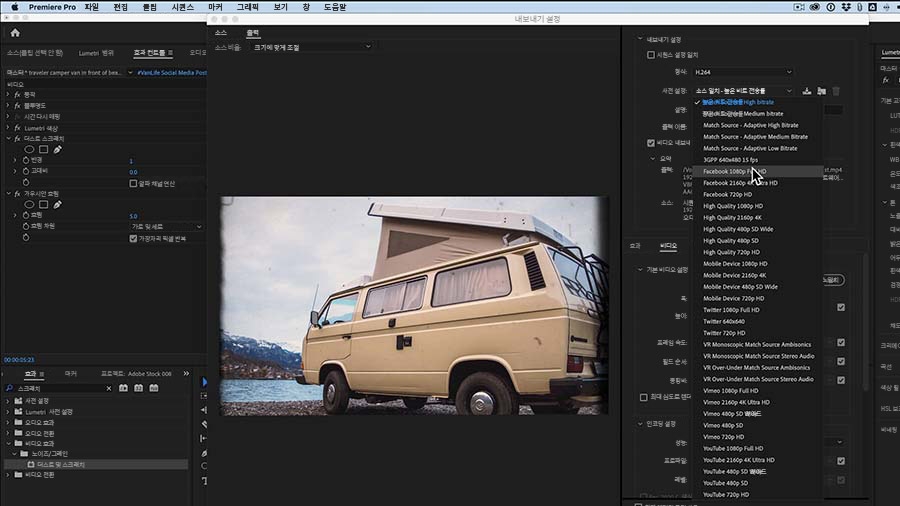Viewport: 900px width, 506px height.
Task: Expand the 불투명도 effect
Action: [x=9, y=106]
